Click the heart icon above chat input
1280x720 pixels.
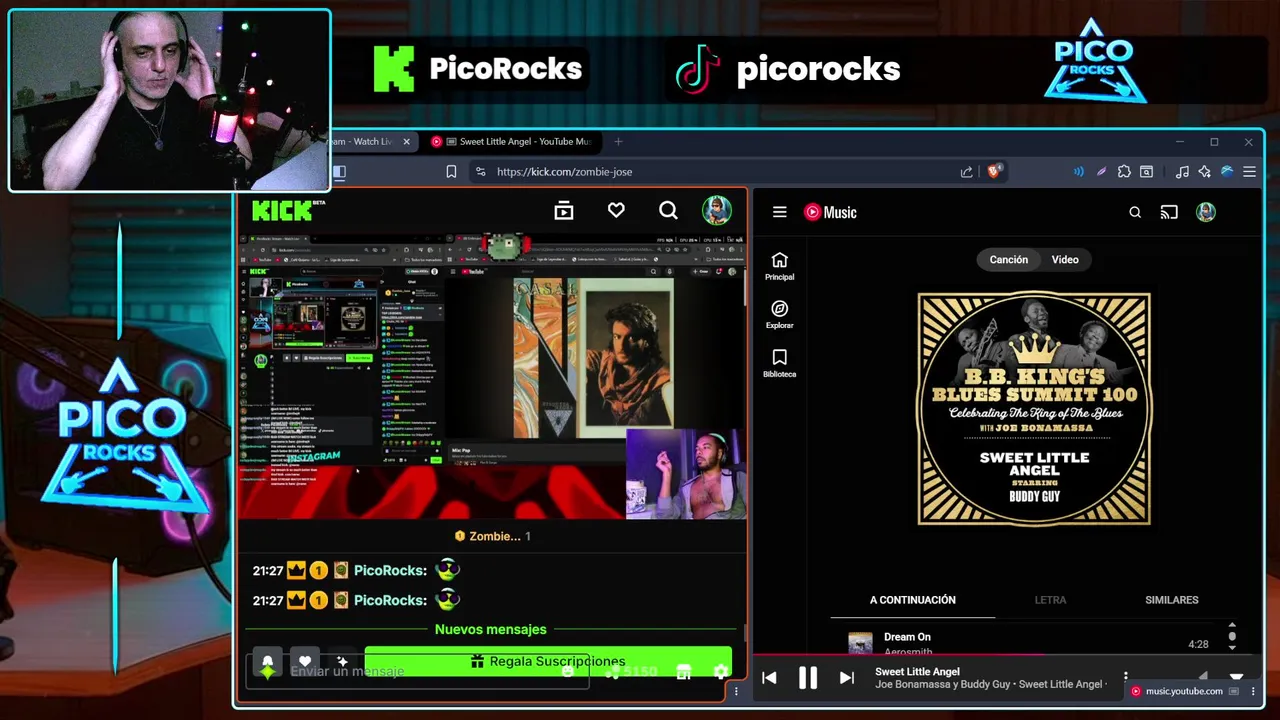tap(305, 661)
